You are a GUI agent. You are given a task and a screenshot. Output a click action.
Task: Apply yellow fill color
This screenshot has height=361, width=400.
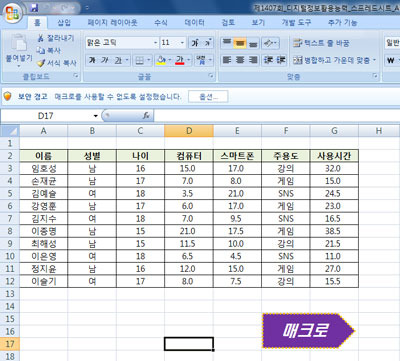click(x=161, y=60)
